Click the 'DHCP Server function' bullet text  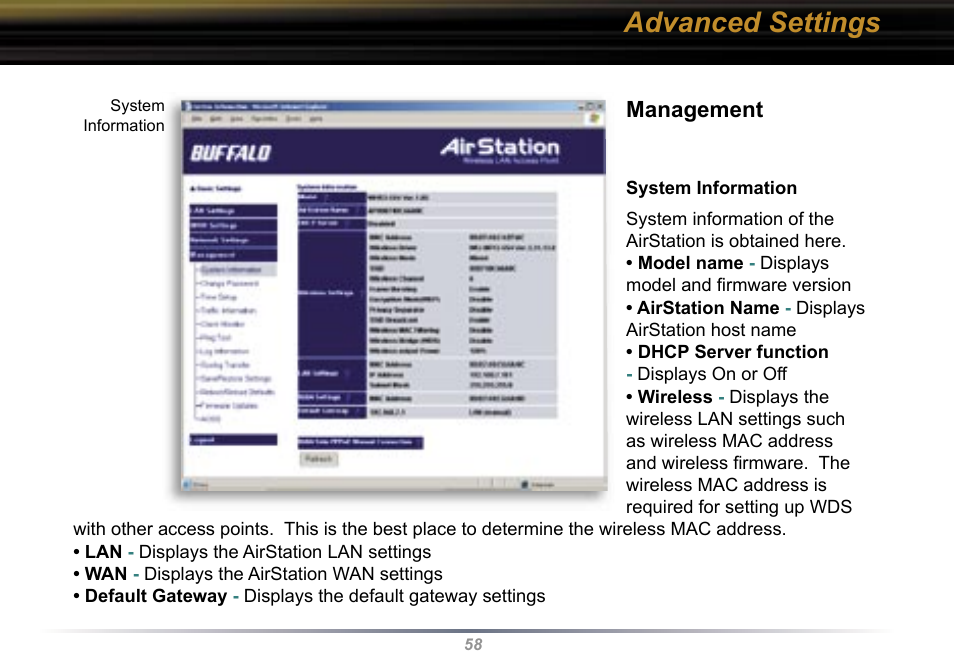(x=733, y=352)
